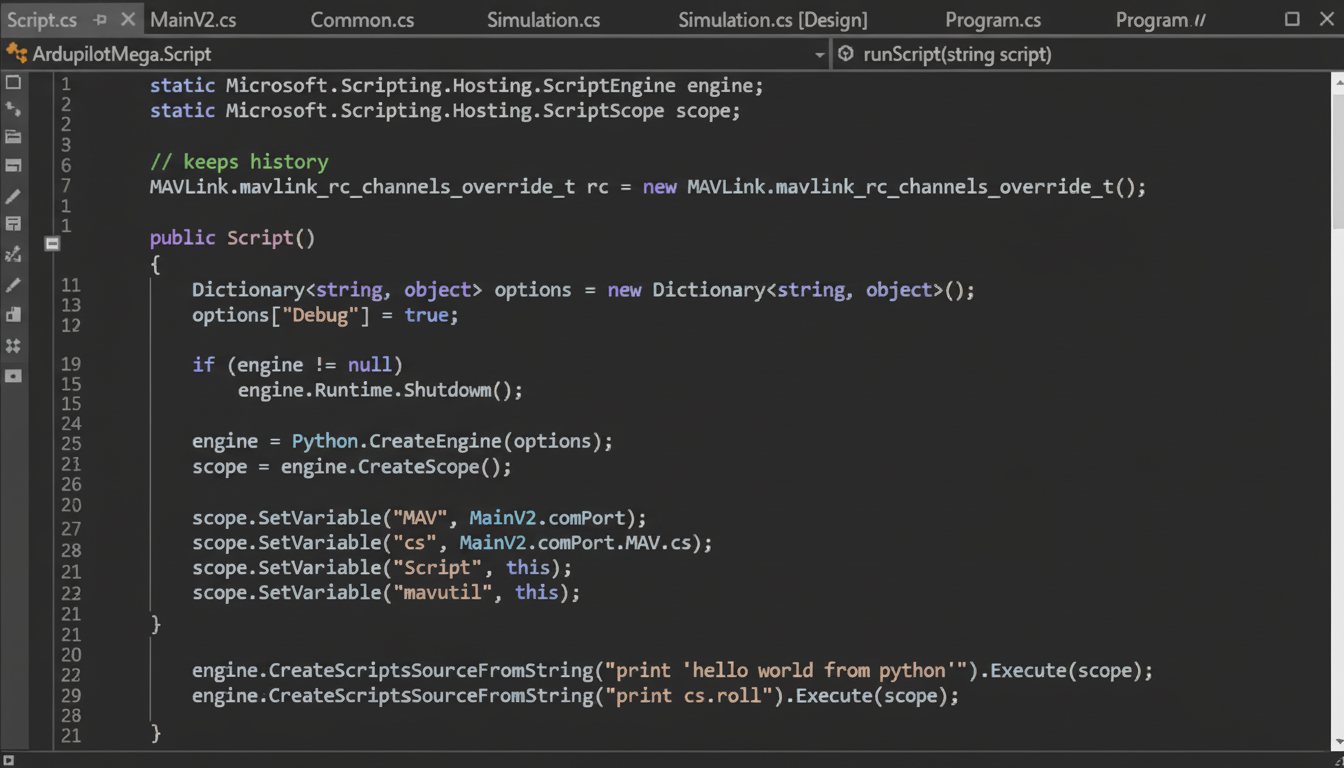The height and width of the screenshot is (768, 1344).
Task: Click the bottom camera-like icon in left sidebar
Action: [x=13, y=376]
